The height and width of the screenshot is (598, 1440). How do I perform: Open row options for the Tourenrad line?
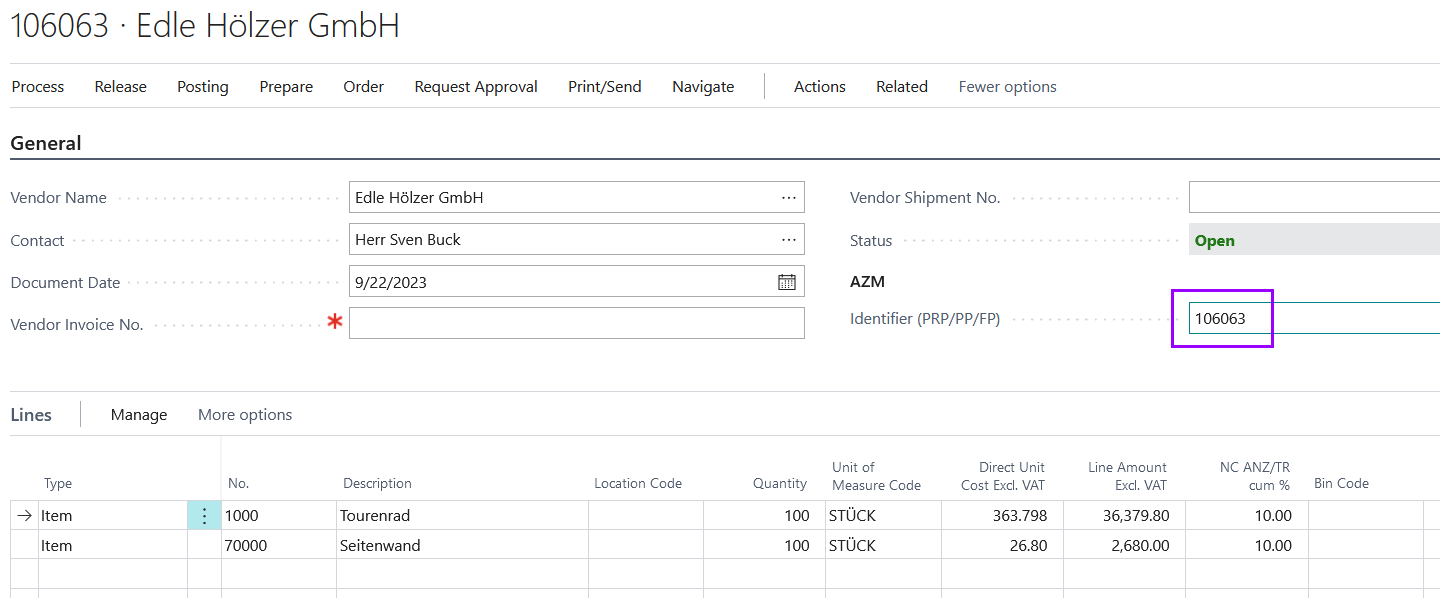[204, 516]
